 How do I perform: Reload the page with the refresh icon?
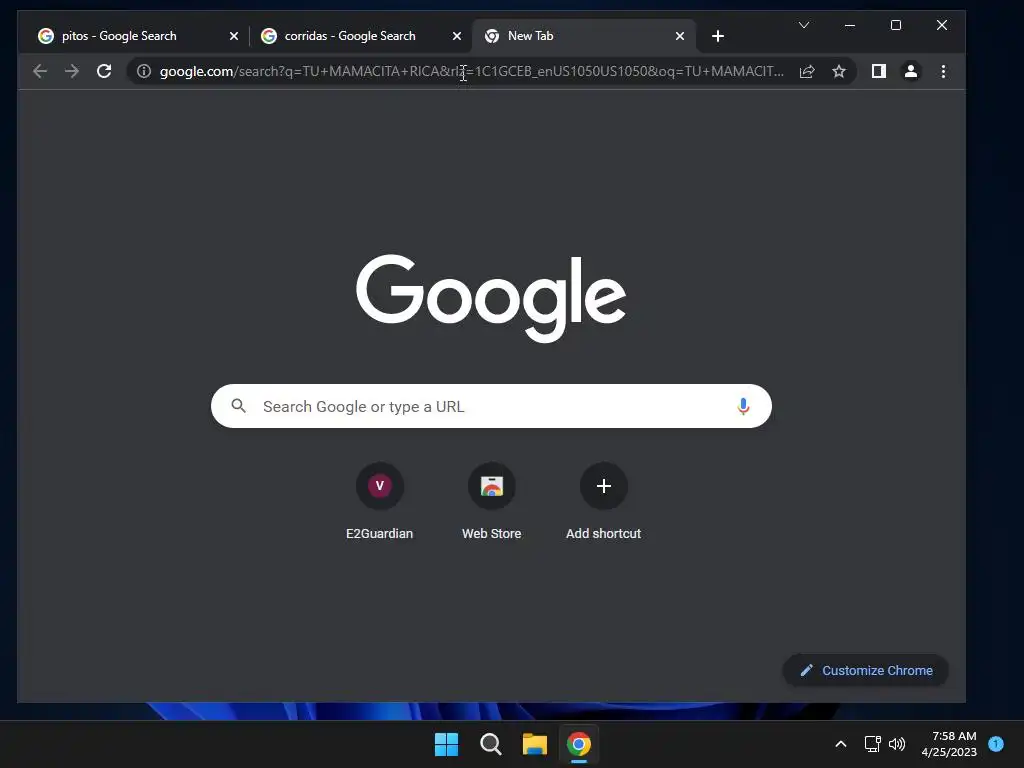pos(104,71)
